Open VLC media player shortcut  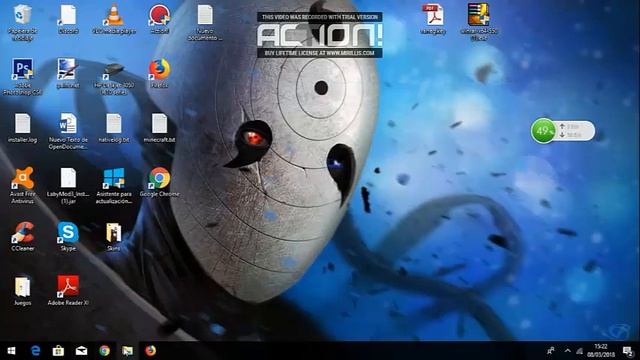click(113, 16)
